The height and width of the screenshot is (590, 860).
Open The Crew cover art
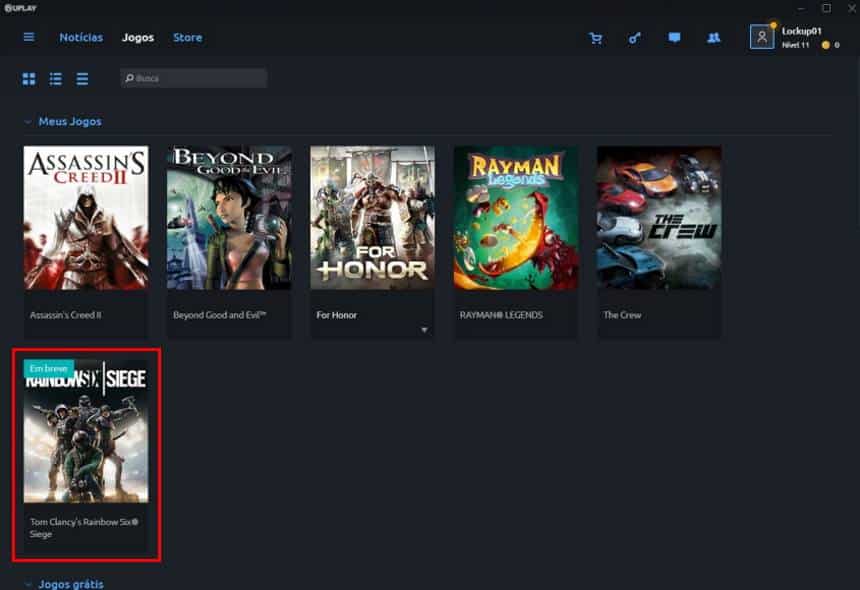659,218
